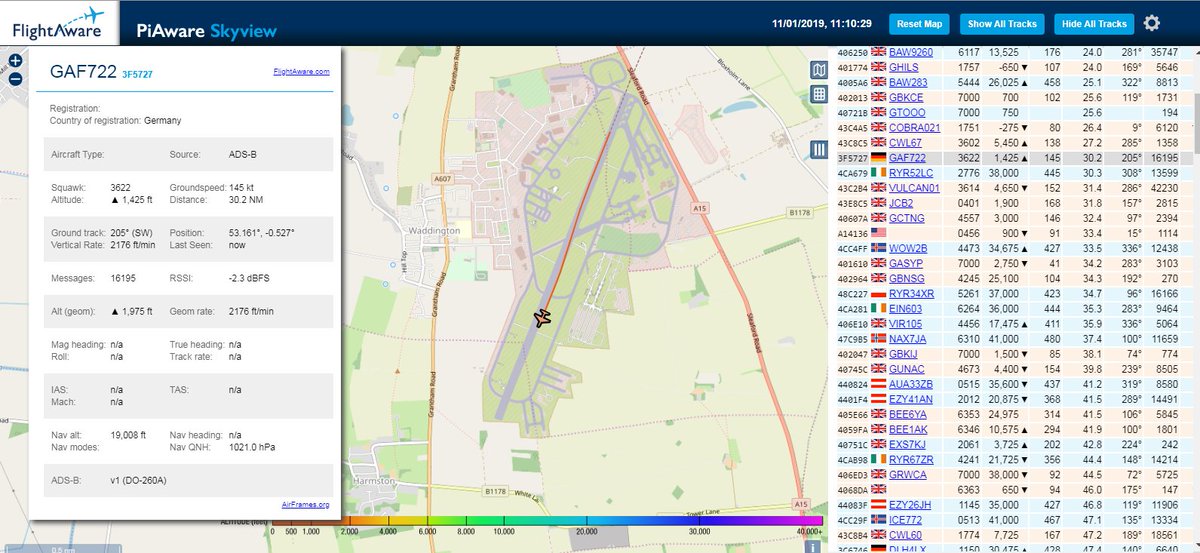Open the GBNSG flight link

(908, 279)
